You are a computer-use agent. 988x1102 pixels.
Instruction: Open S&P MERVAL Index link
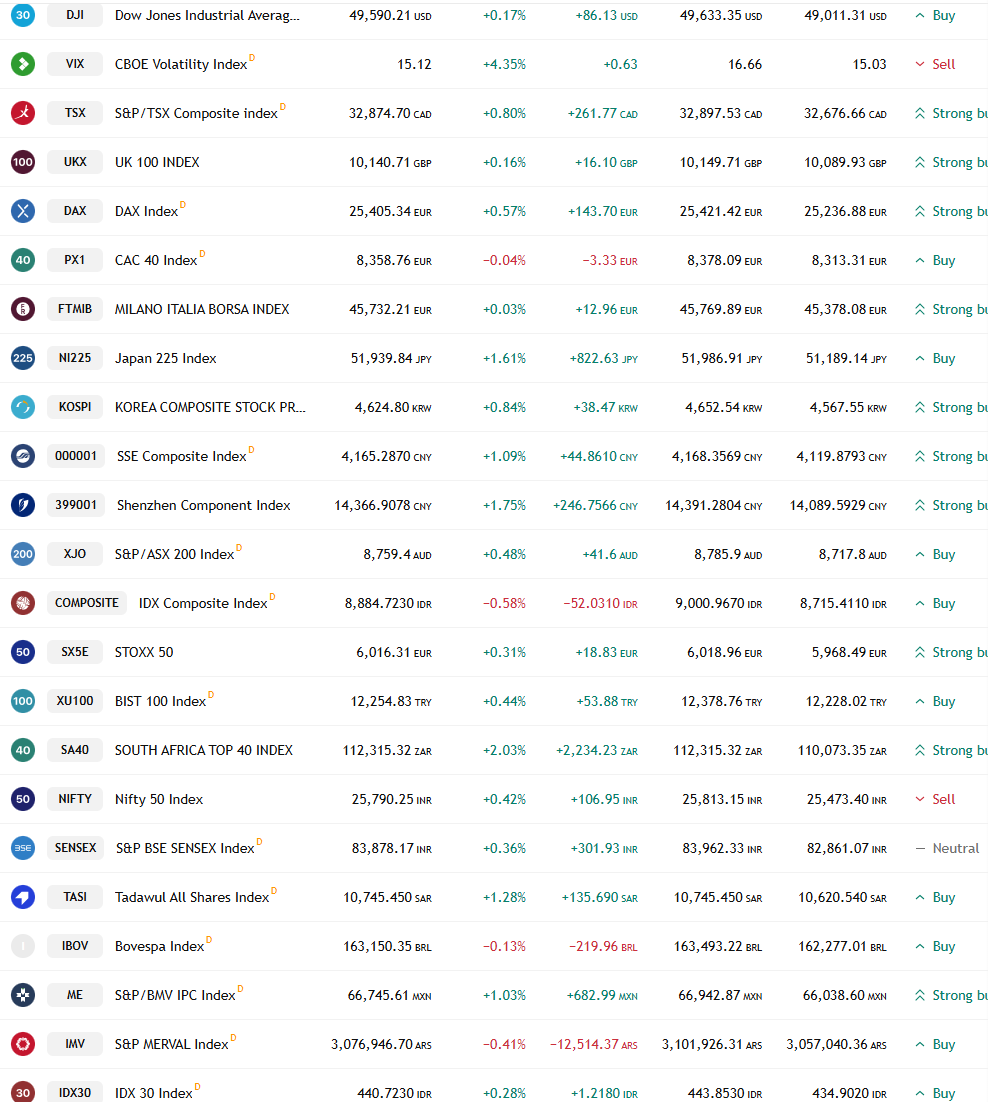pyautogui.click(x=172, y=1044)
